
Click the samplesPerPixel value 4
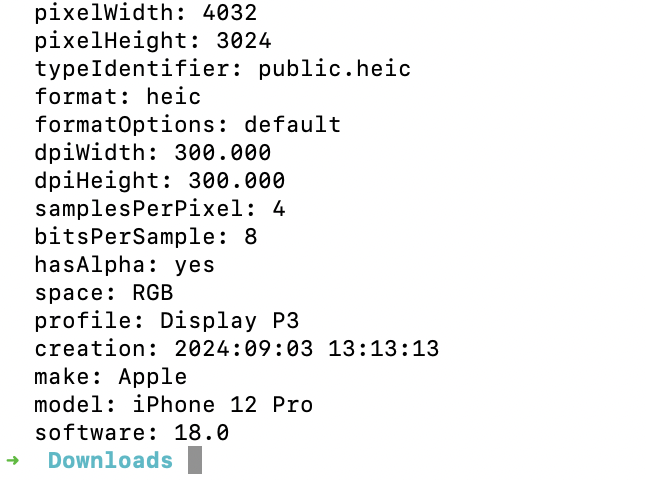coord(279,208)
